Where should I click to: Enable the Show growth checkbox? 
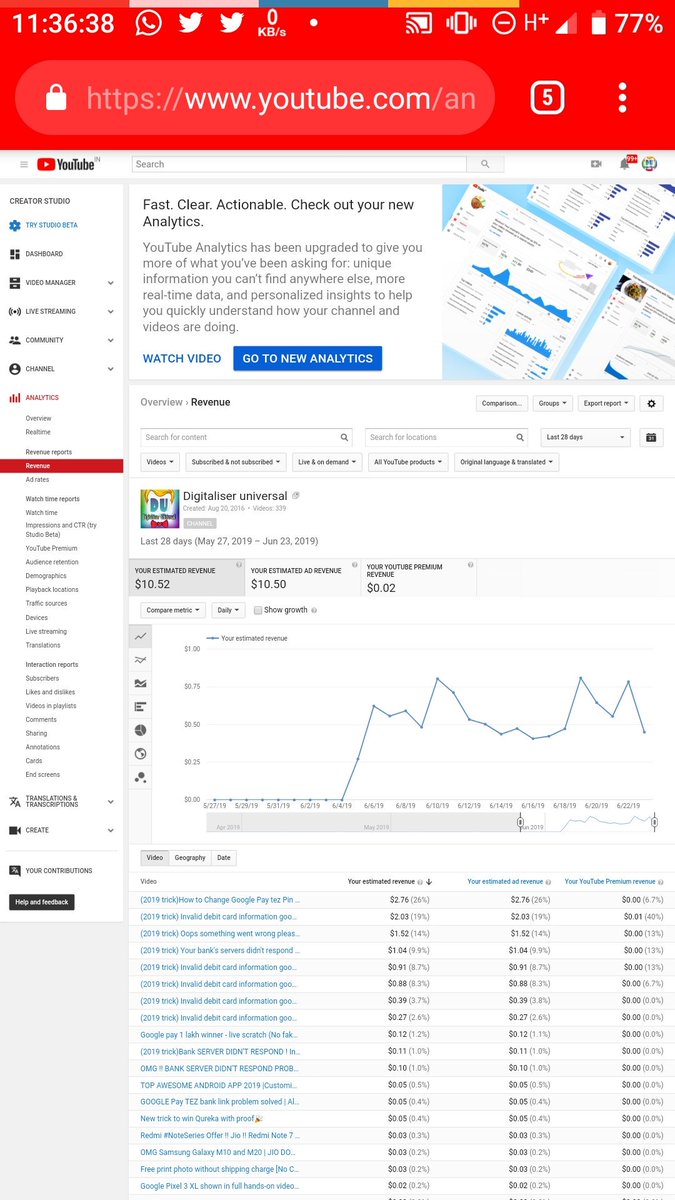pos(258,610)
